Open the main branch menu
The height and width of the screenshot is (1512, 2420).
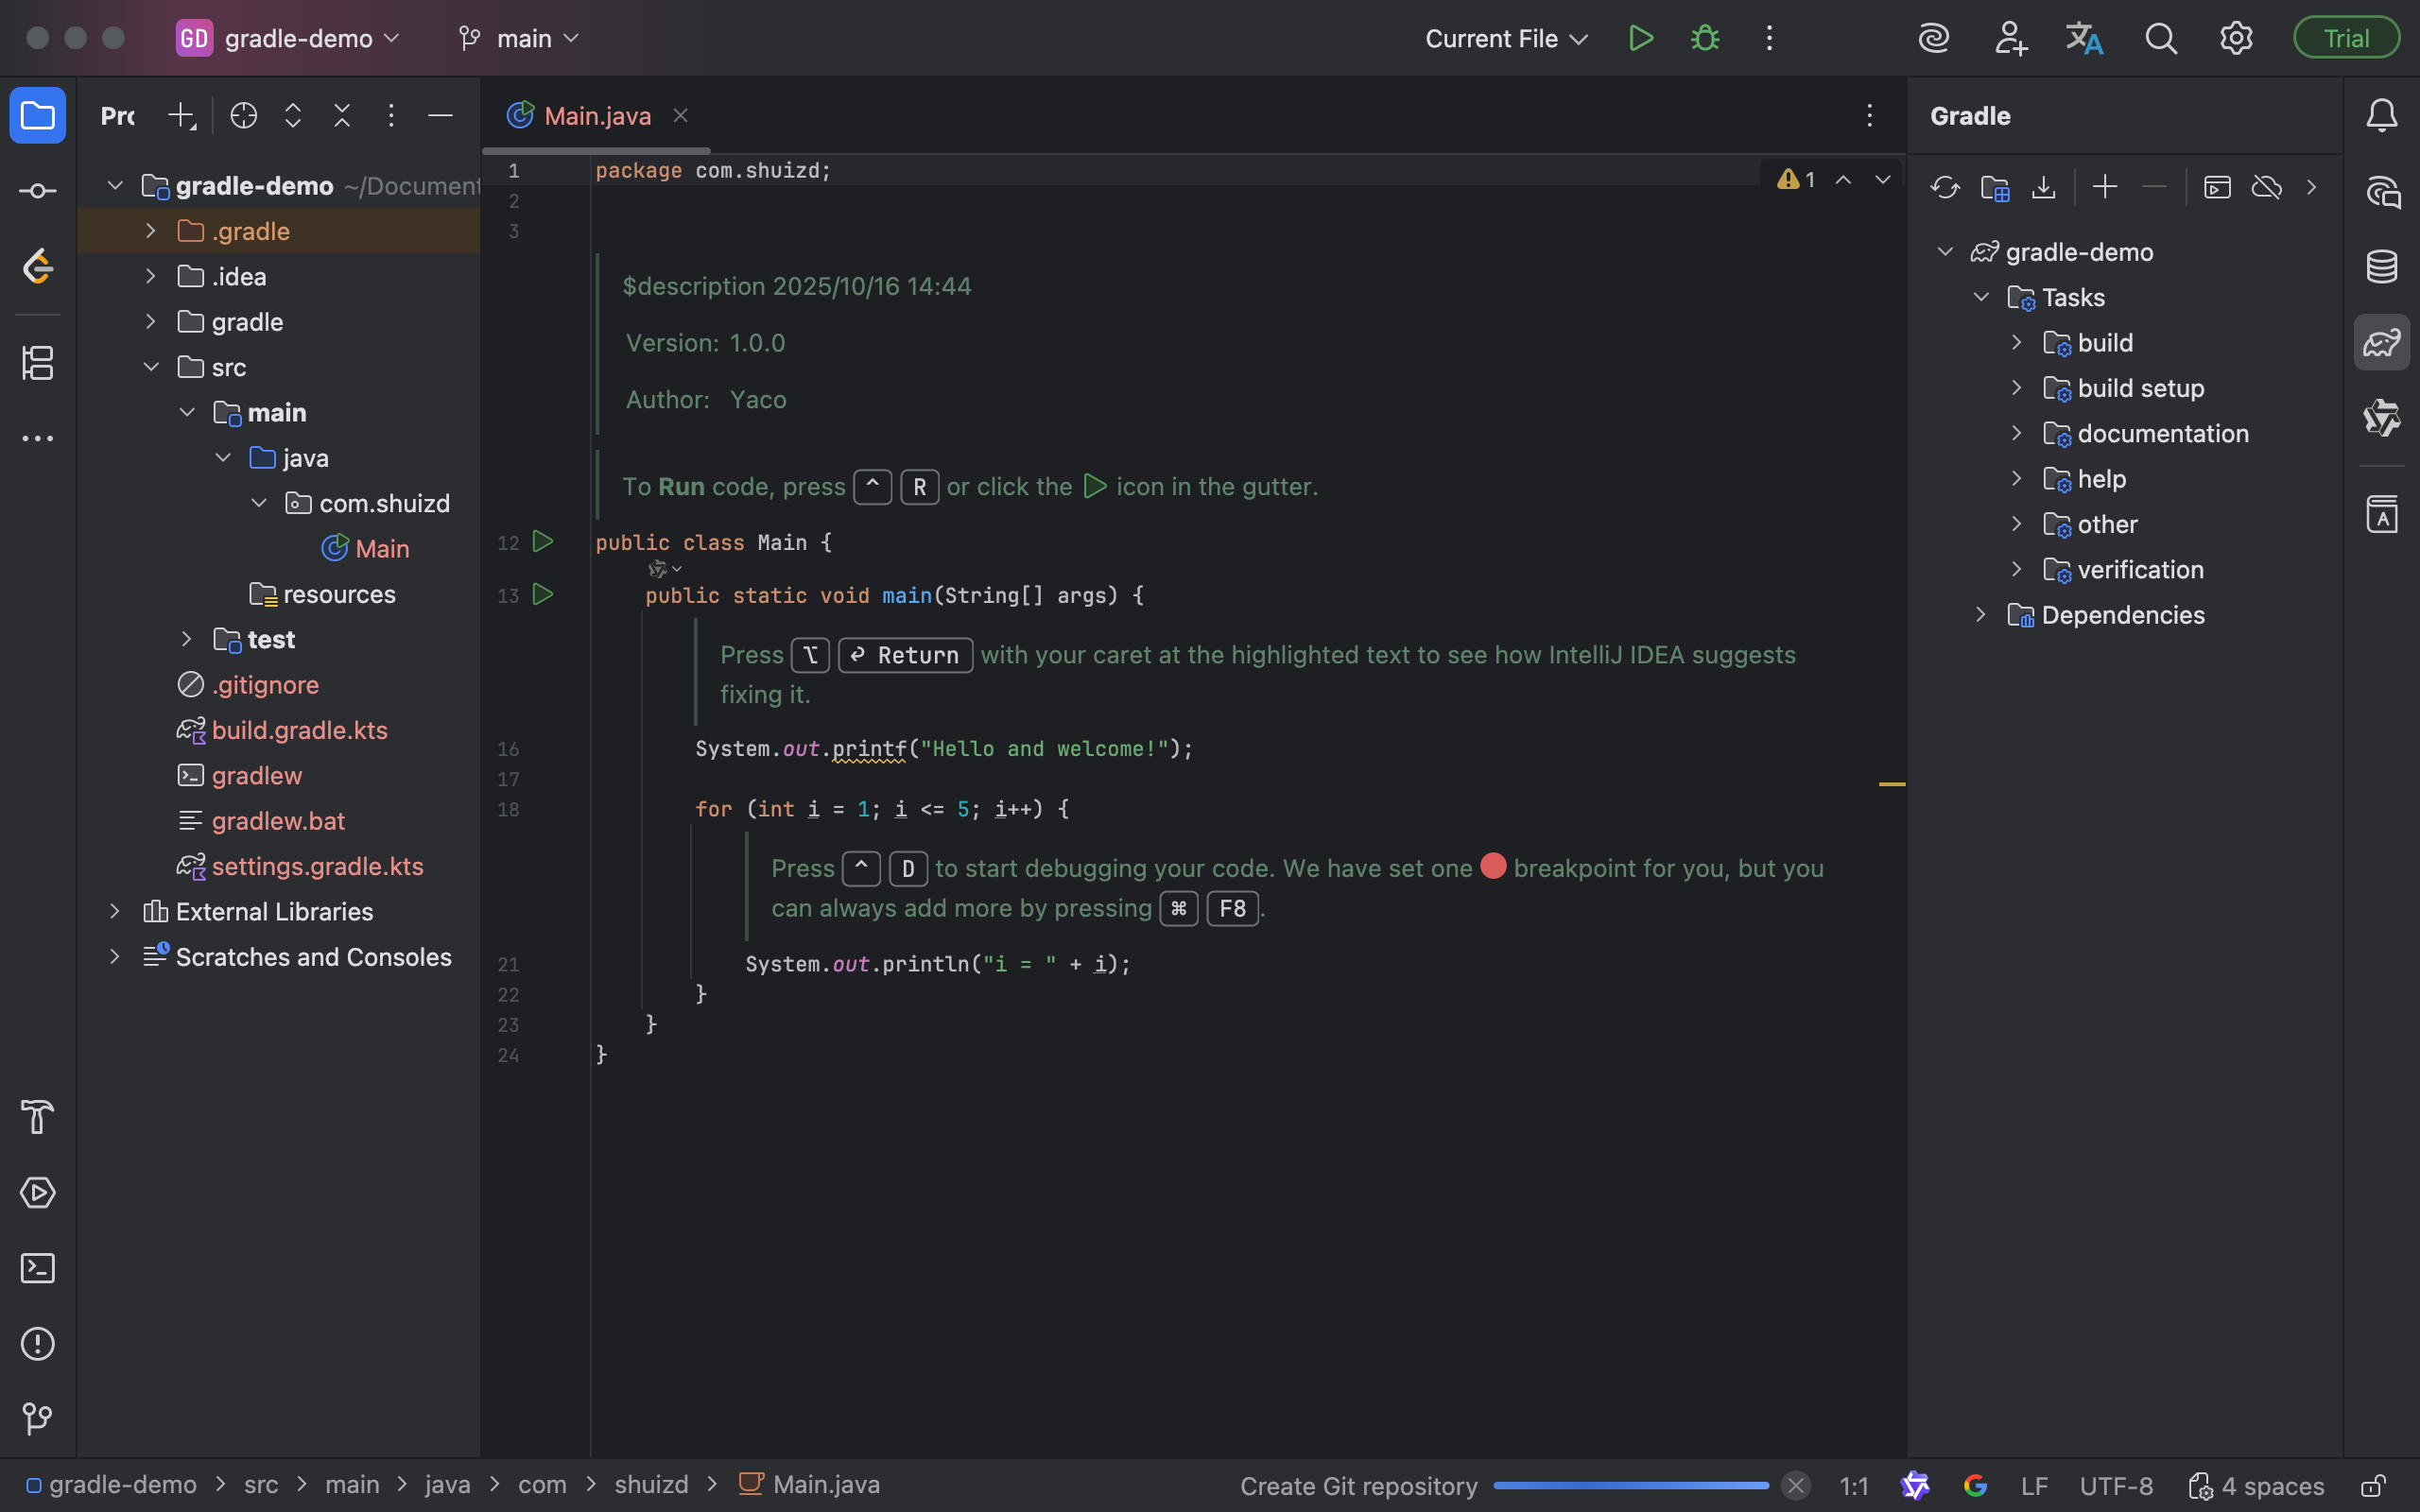tap(520, 38)
